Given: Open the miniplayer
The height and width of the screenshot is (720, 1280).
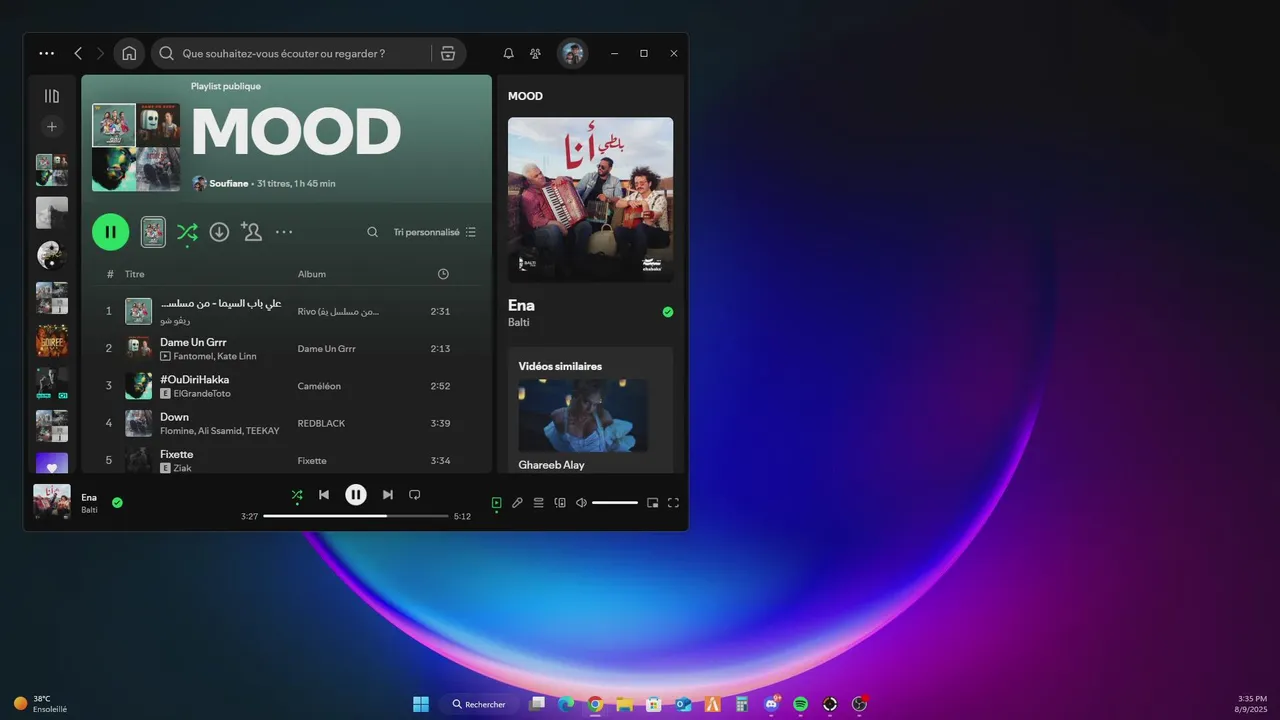Looking at the screenshot, I should click(x=652, y=502).
